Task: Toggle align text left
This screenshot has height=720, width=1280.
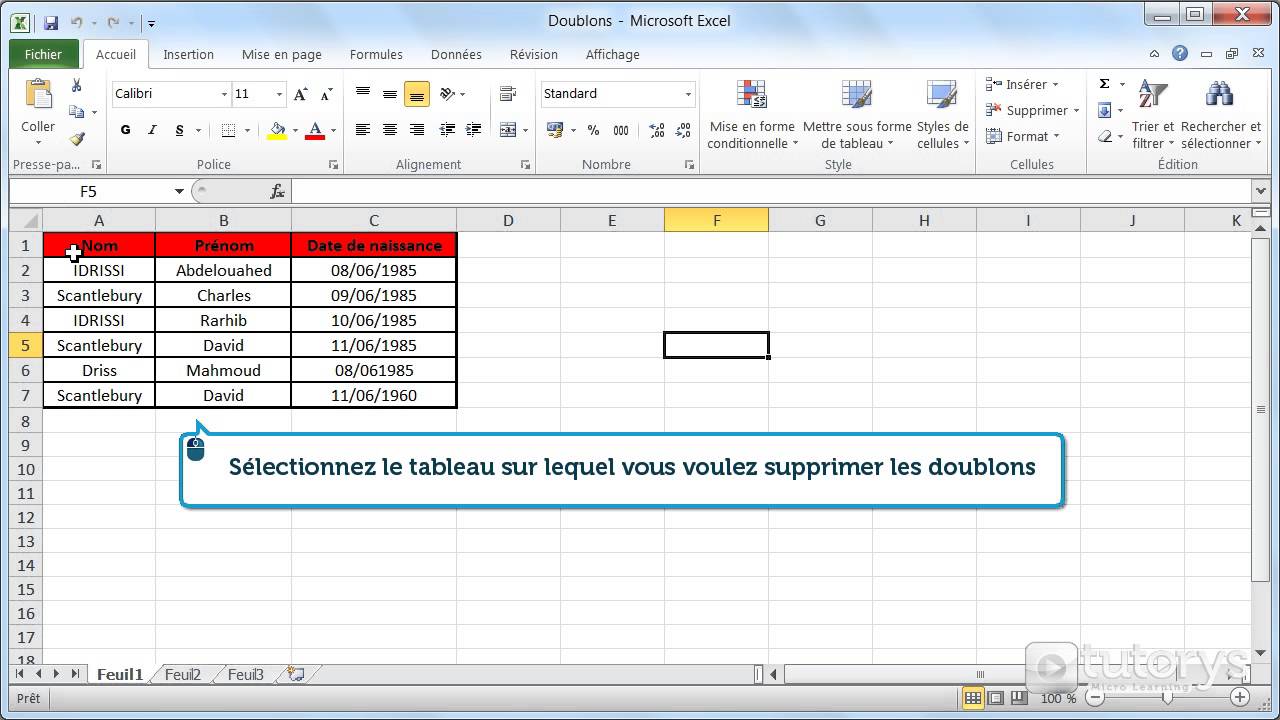Action: (x=363, y=130)
